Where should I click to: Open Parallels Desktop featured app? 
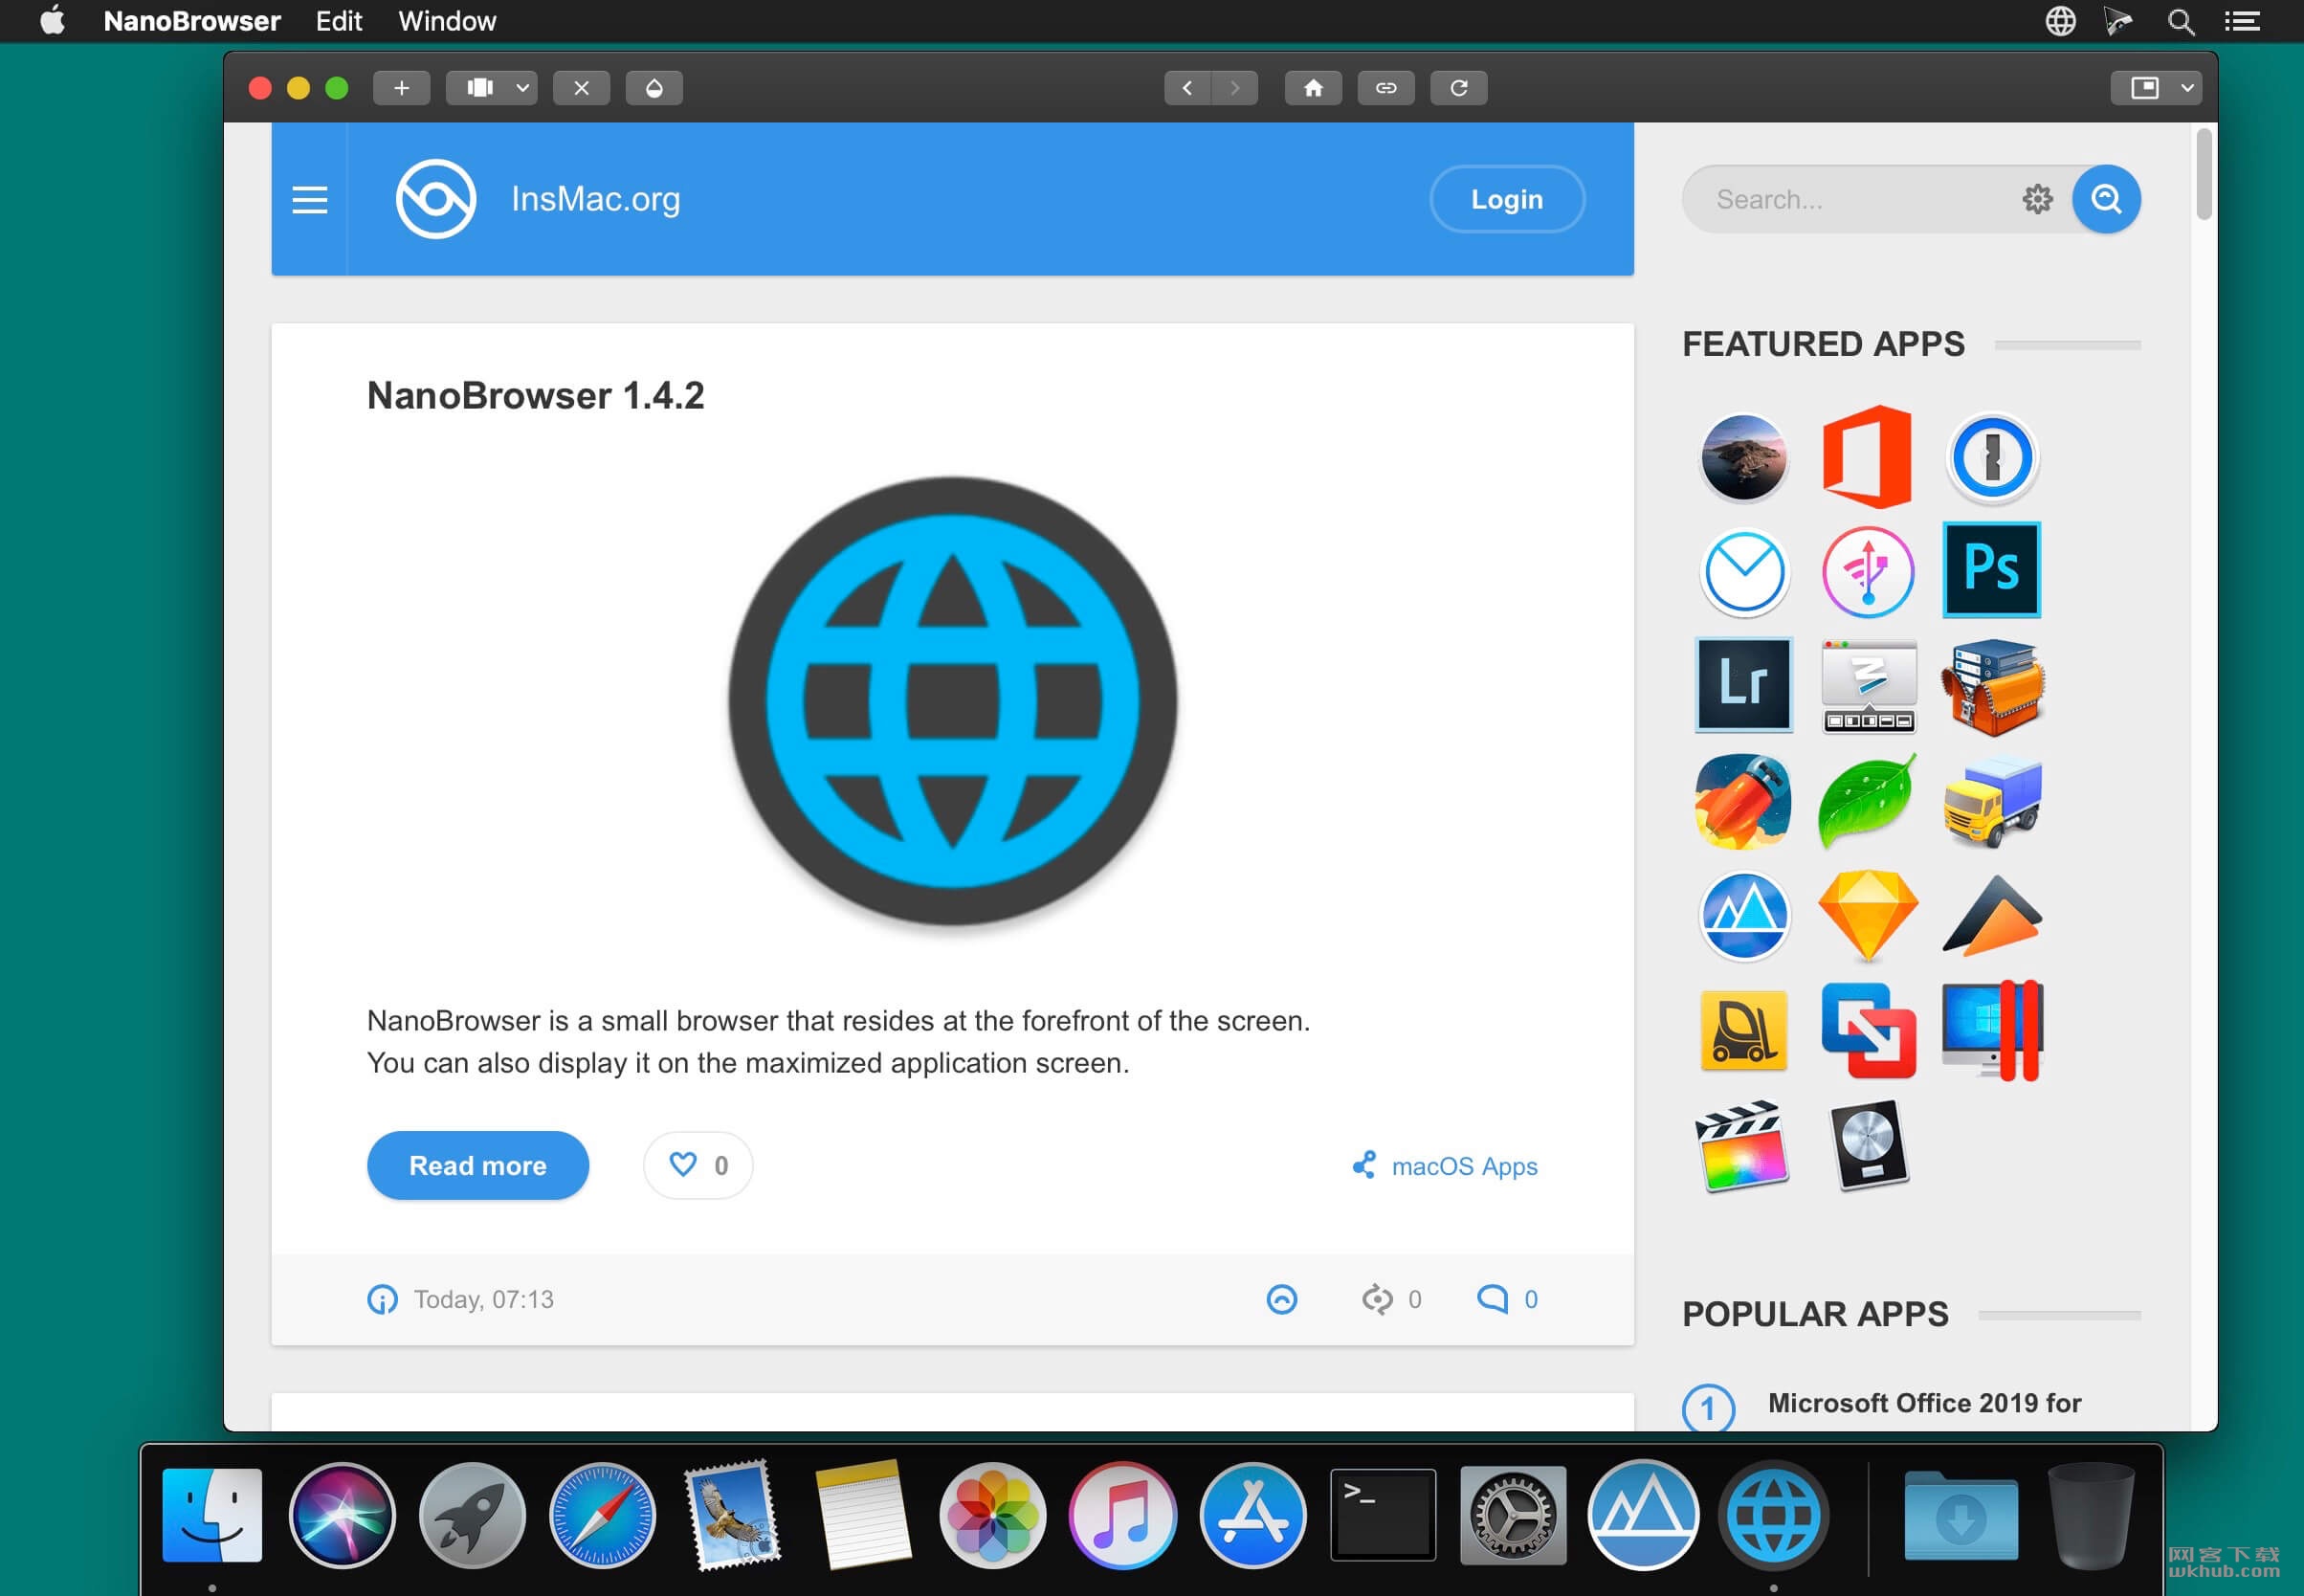(x=1993, y=1031)
